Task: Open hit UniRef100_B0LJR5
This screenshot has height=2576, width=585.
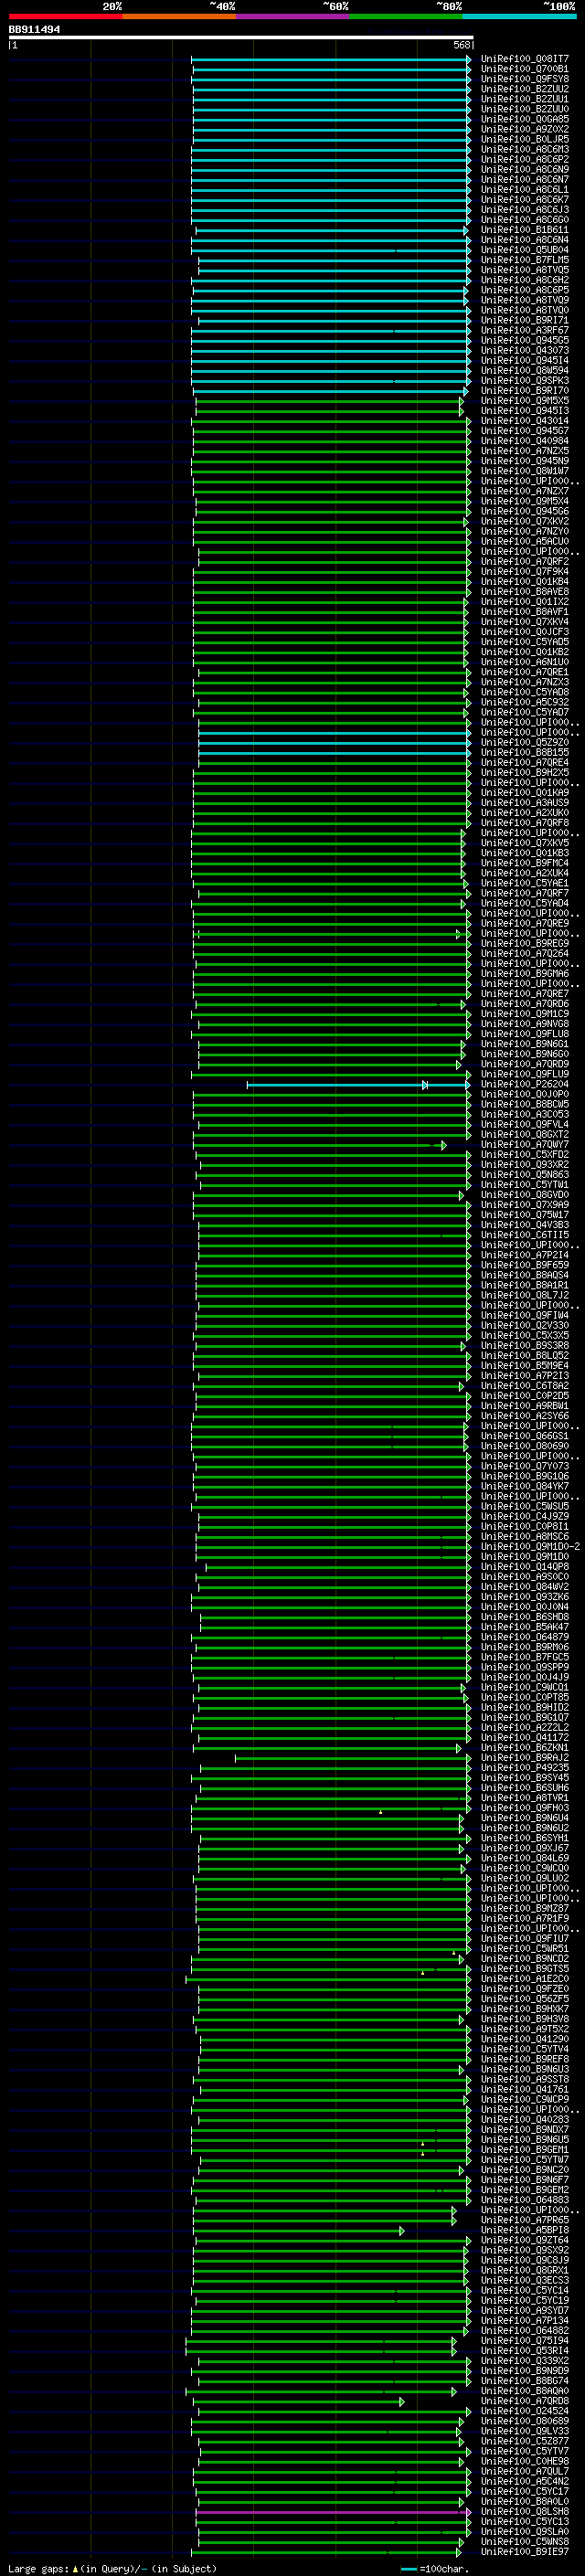Action: click(x=524, y=139)
